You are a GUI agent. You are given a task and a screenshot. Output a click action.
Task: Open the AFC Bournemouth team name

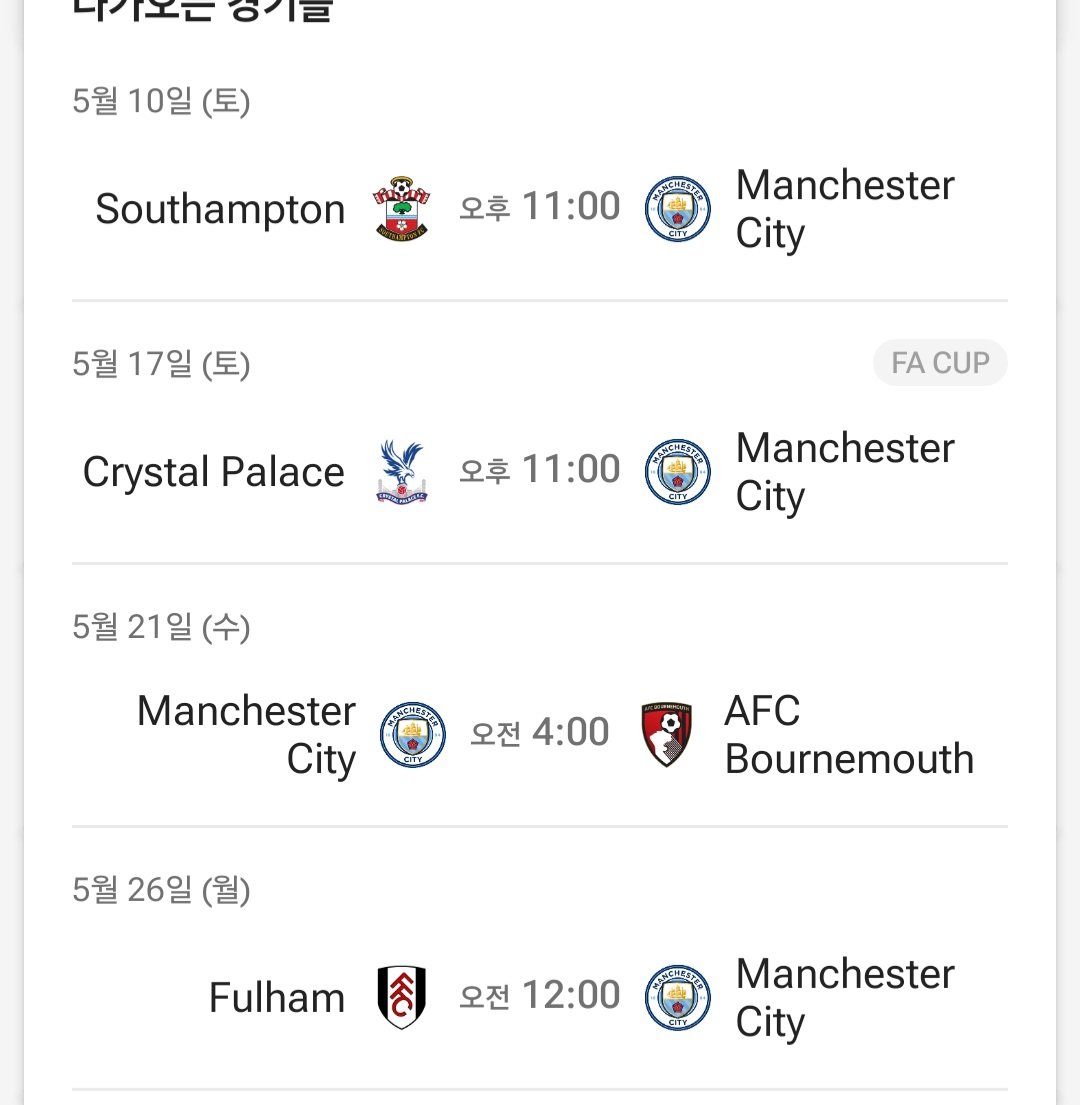[x=849, y=734]
